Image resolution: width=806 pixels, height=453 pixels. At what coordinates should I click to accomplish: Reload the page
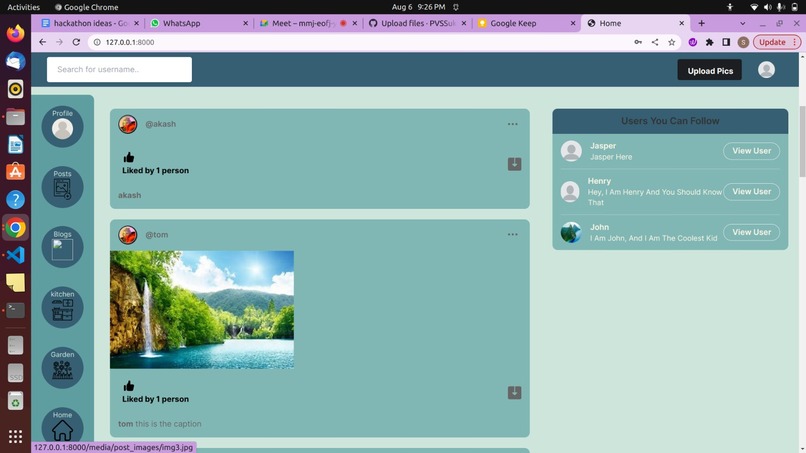tap(76, 42)
